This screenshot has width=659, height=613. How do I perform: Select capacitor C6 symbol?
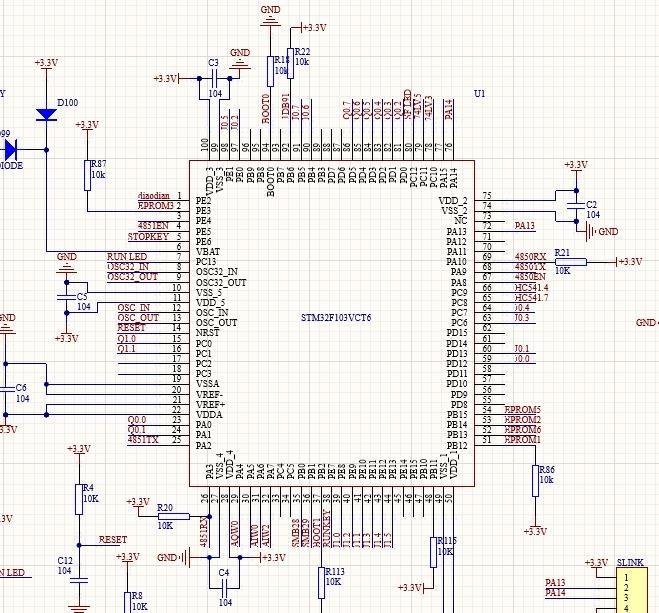(x=5, y=389)
